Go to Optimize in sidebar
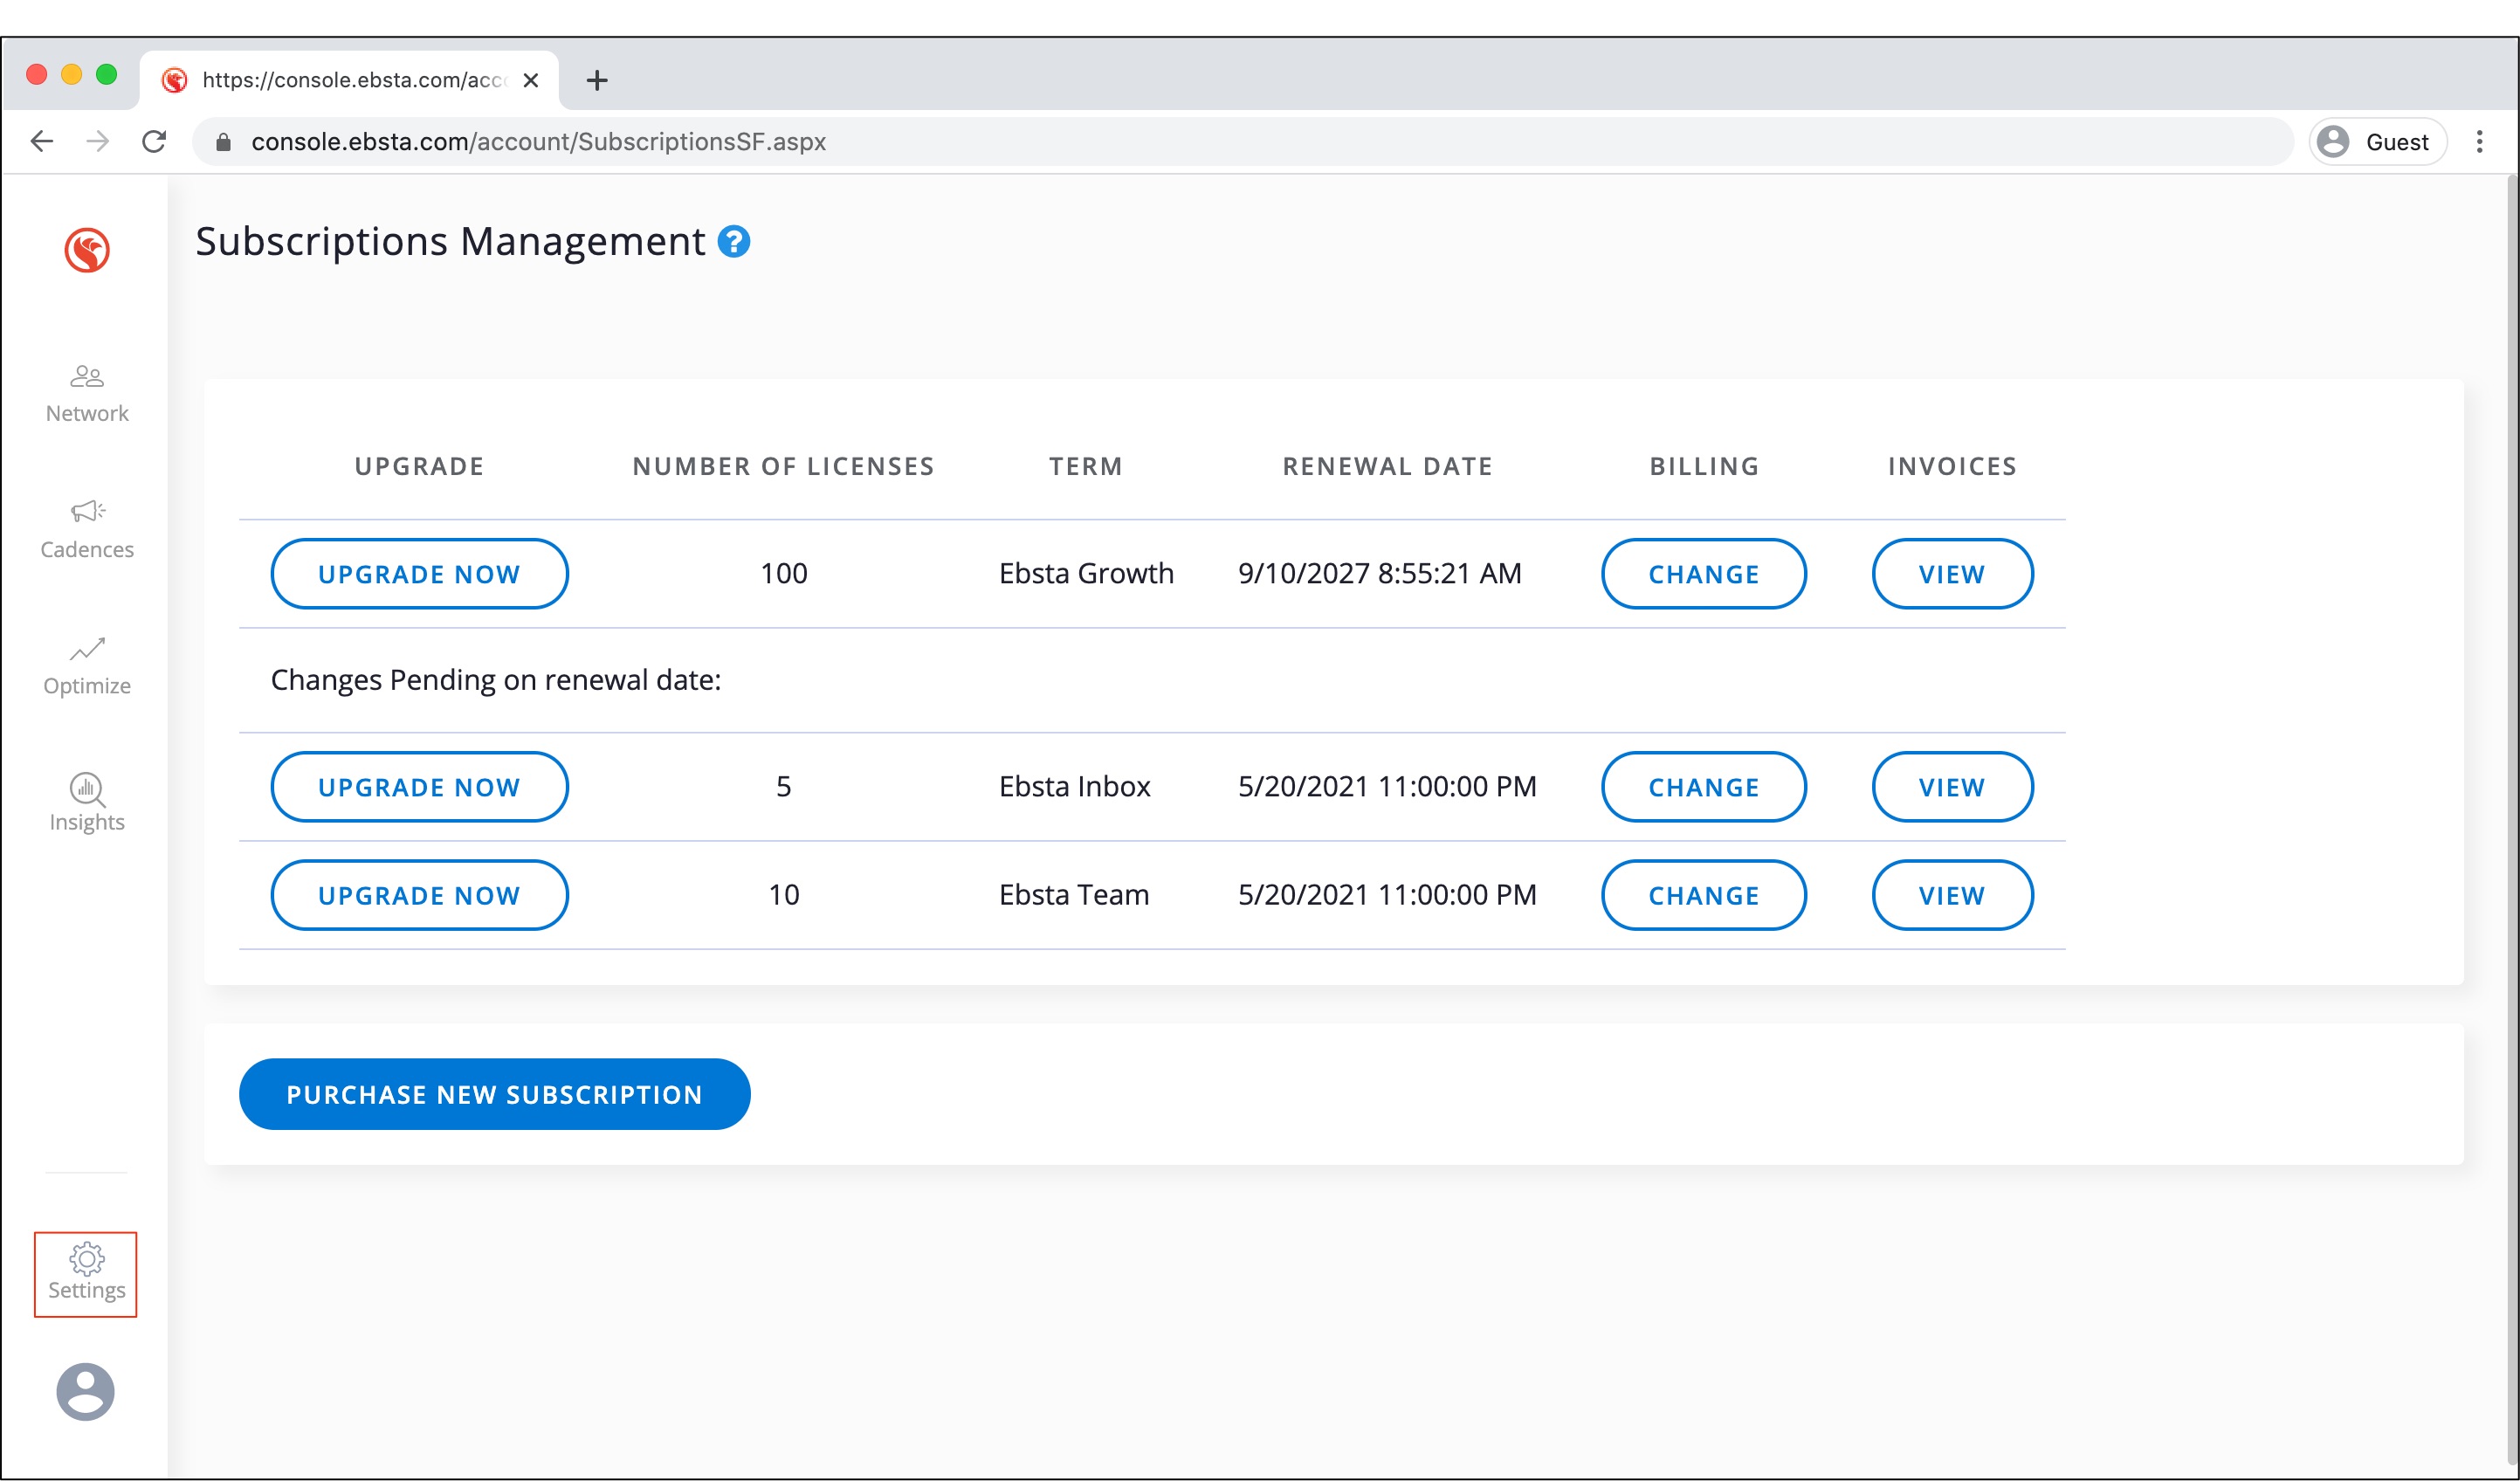2520x1481 pixels. coord(87,666)
